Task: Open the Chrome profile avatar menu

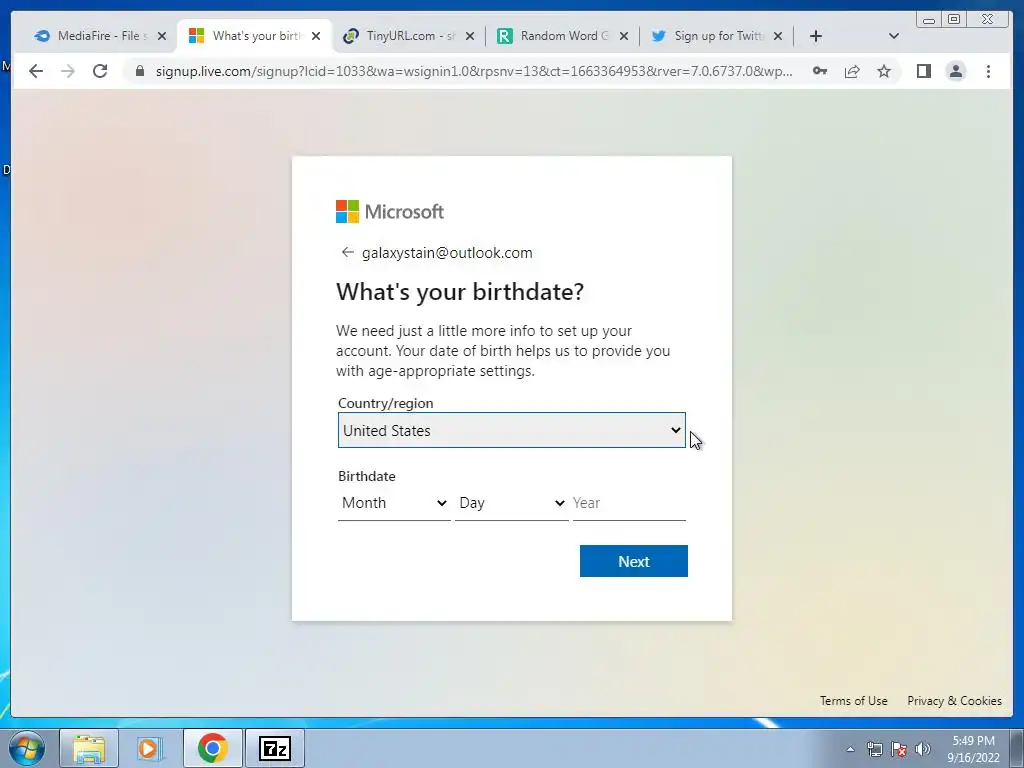Action: coord(955,71)
